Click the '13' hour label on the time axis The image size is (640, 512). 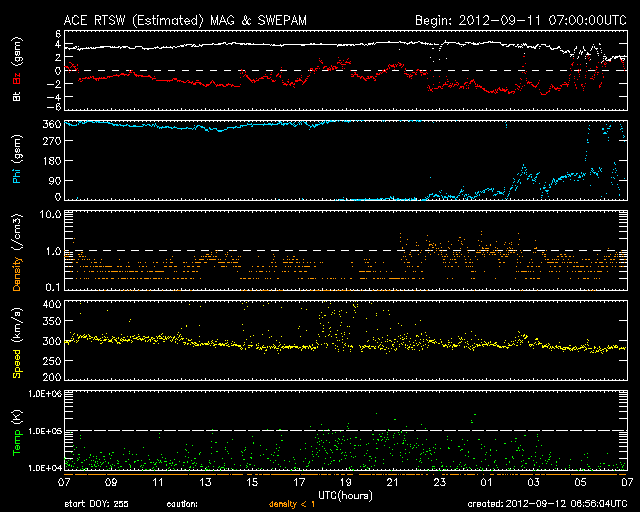coord(205,483)
